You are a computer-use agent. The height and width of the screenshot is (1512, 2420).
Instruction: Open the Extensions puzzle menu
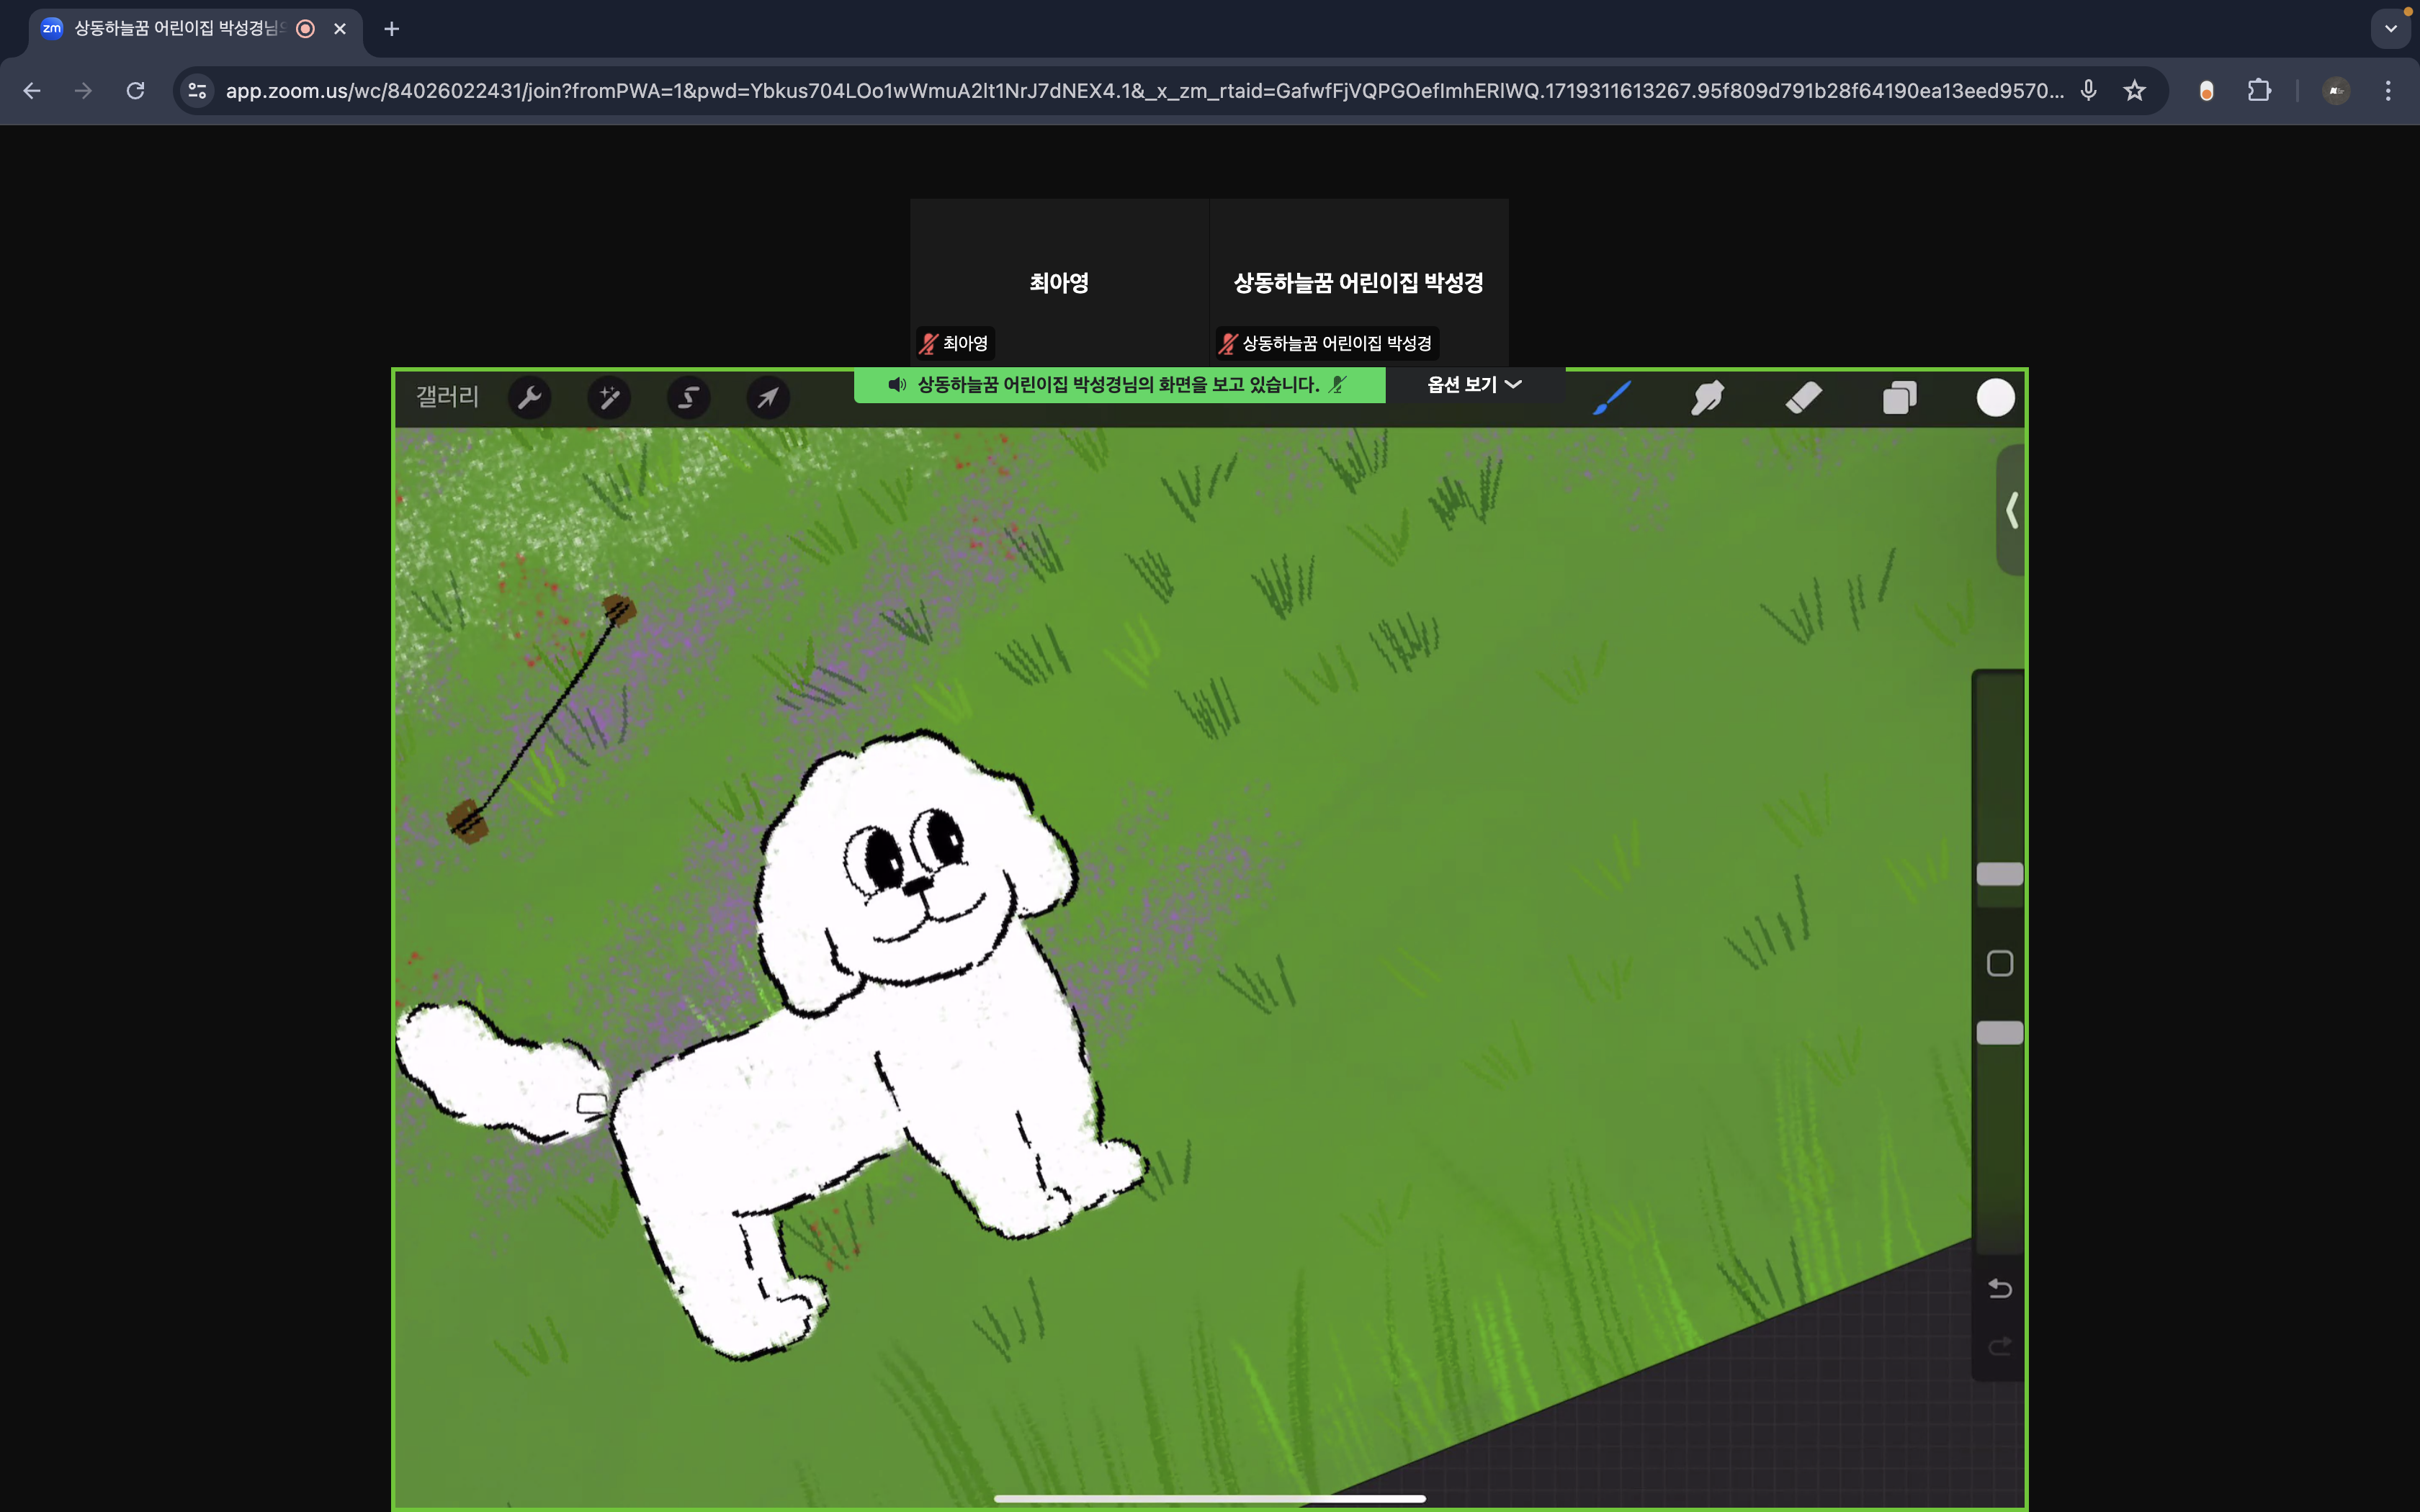(2259, 91)
